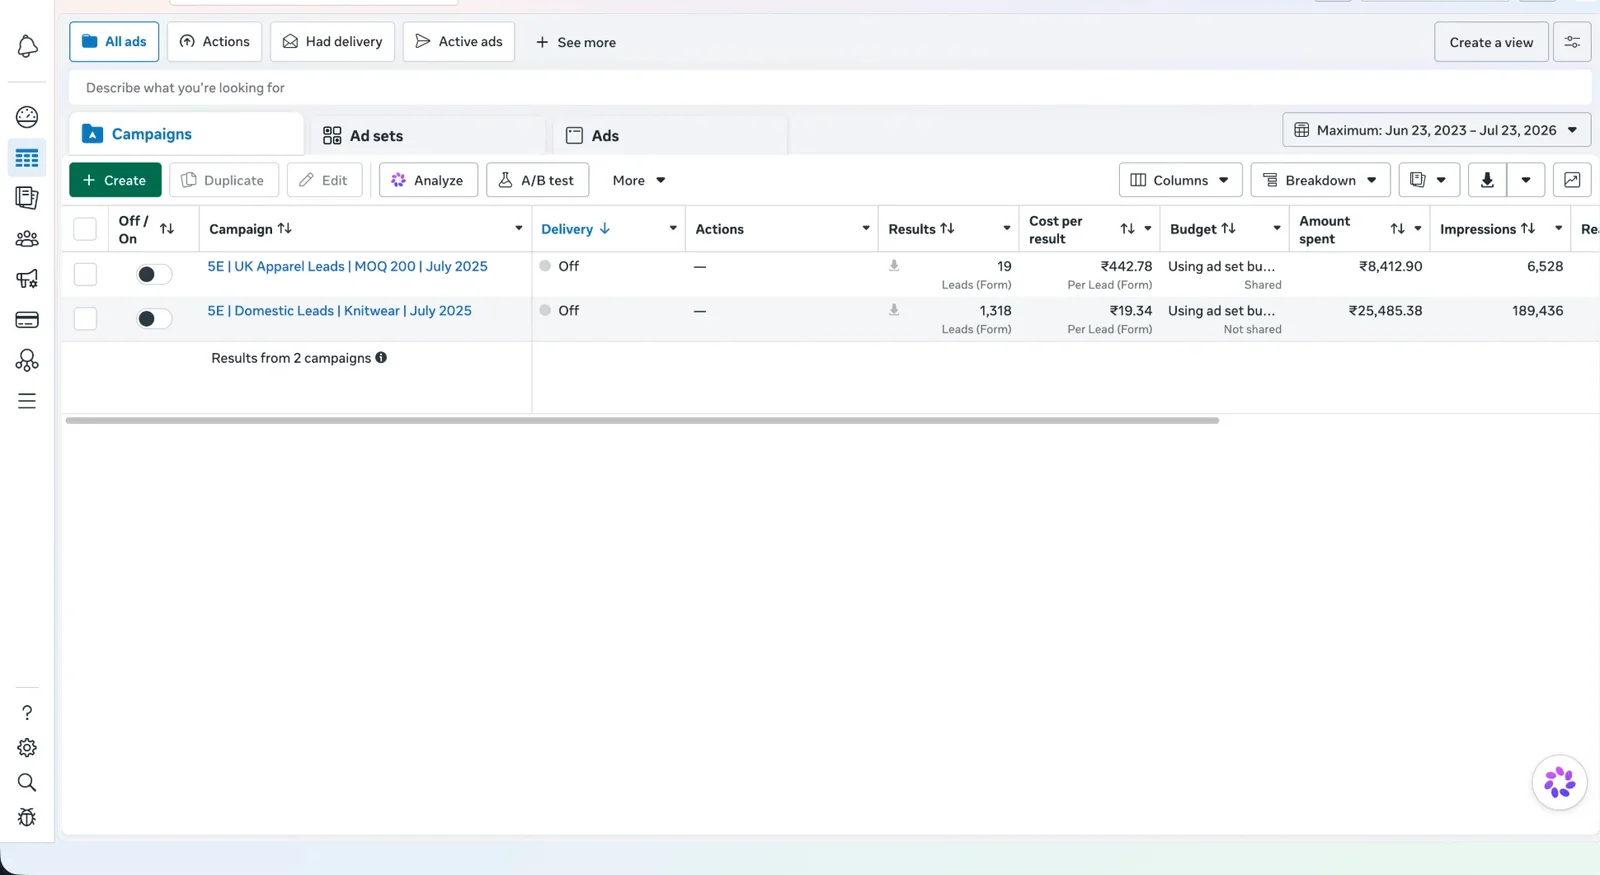Select the Had delivery view

coord(332,42)
